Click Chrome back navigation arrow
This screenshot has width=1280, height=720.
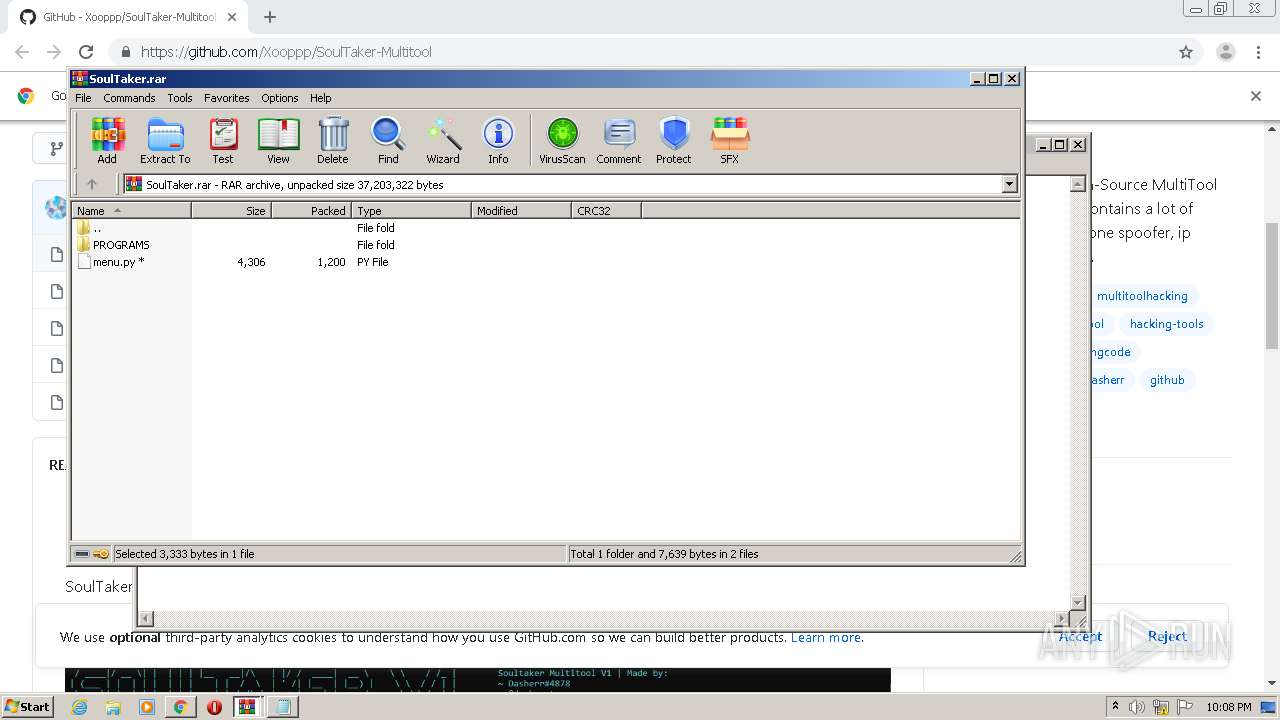pyautogui.click(x=22, y=52)
